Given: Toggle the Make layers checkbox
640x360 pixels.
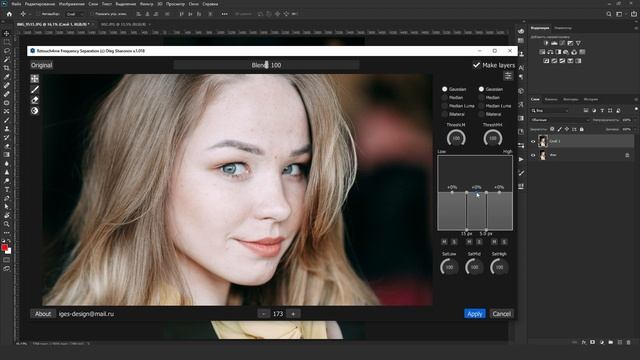Looking at the screenshot, I should coord(476,65).
